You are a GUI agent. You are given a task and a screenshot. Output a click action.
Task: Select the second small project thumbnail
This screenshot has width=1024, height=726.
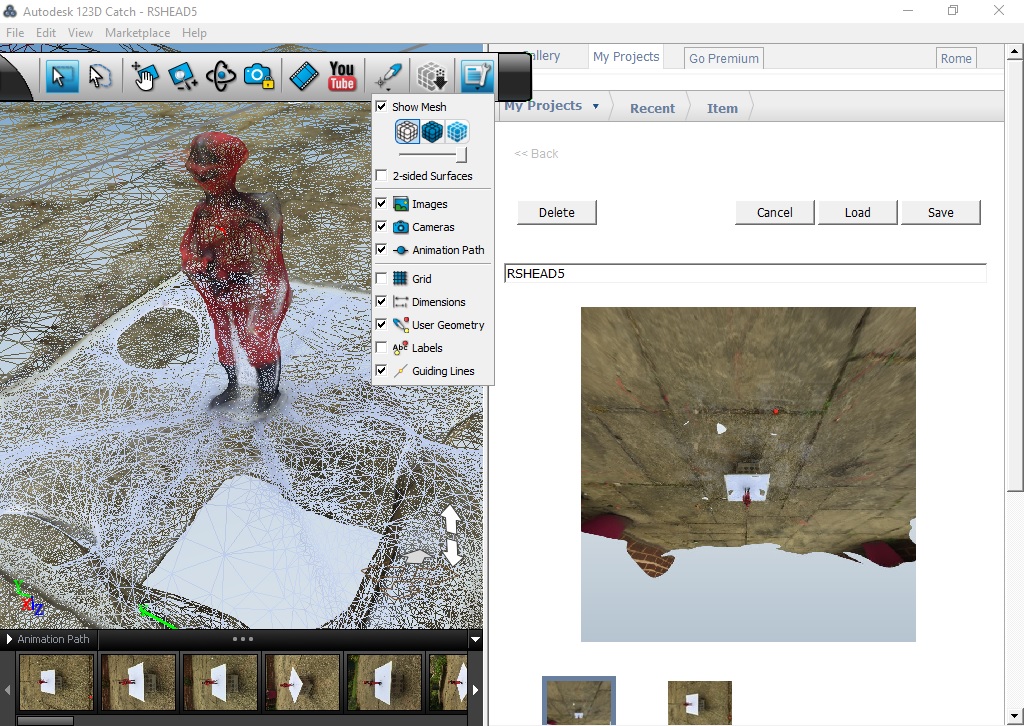[x=699, y=703]
